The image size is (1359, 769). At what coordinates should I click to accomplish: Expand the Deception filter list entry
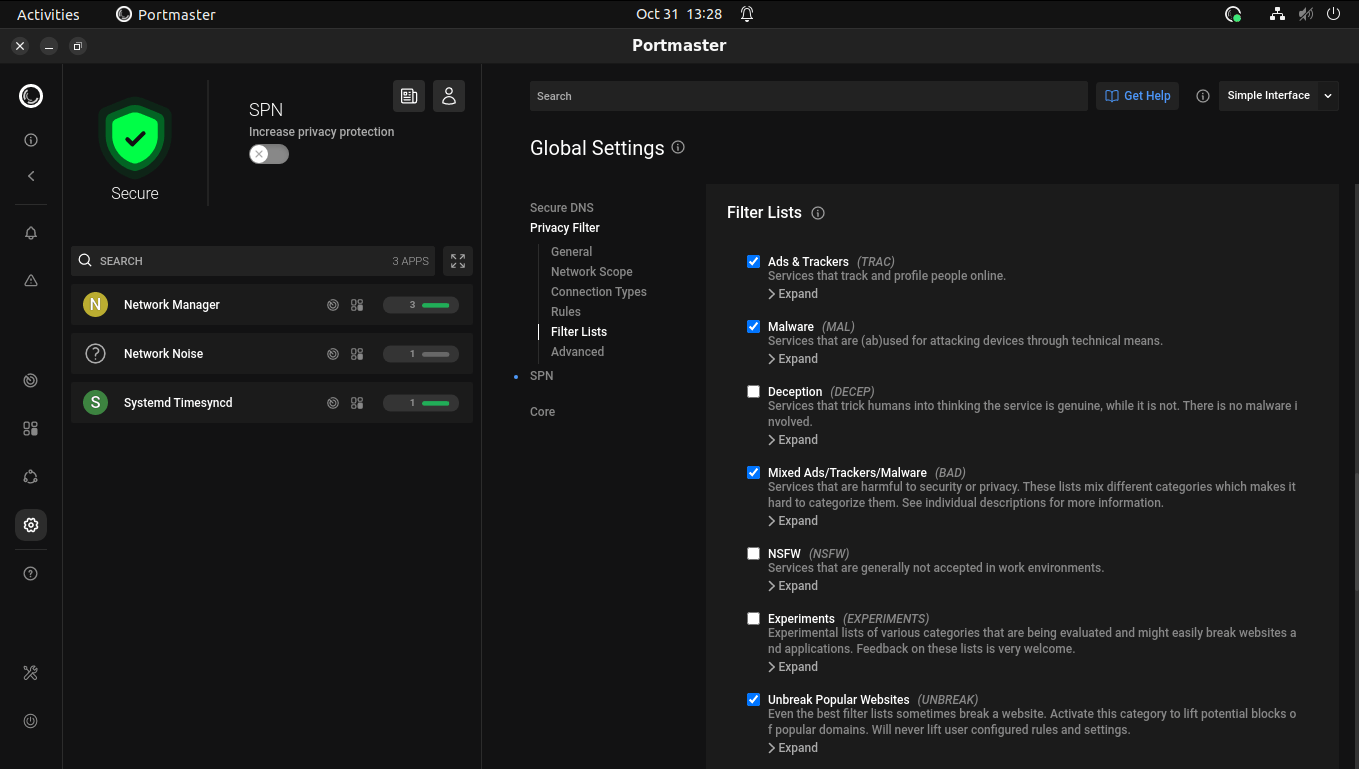[792, 439]
